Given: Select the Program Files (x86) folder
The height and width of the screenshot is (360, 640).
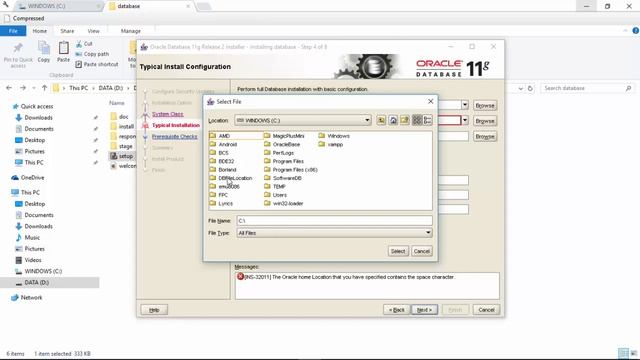Looking at the screenshot, I should tap(291, 169).
